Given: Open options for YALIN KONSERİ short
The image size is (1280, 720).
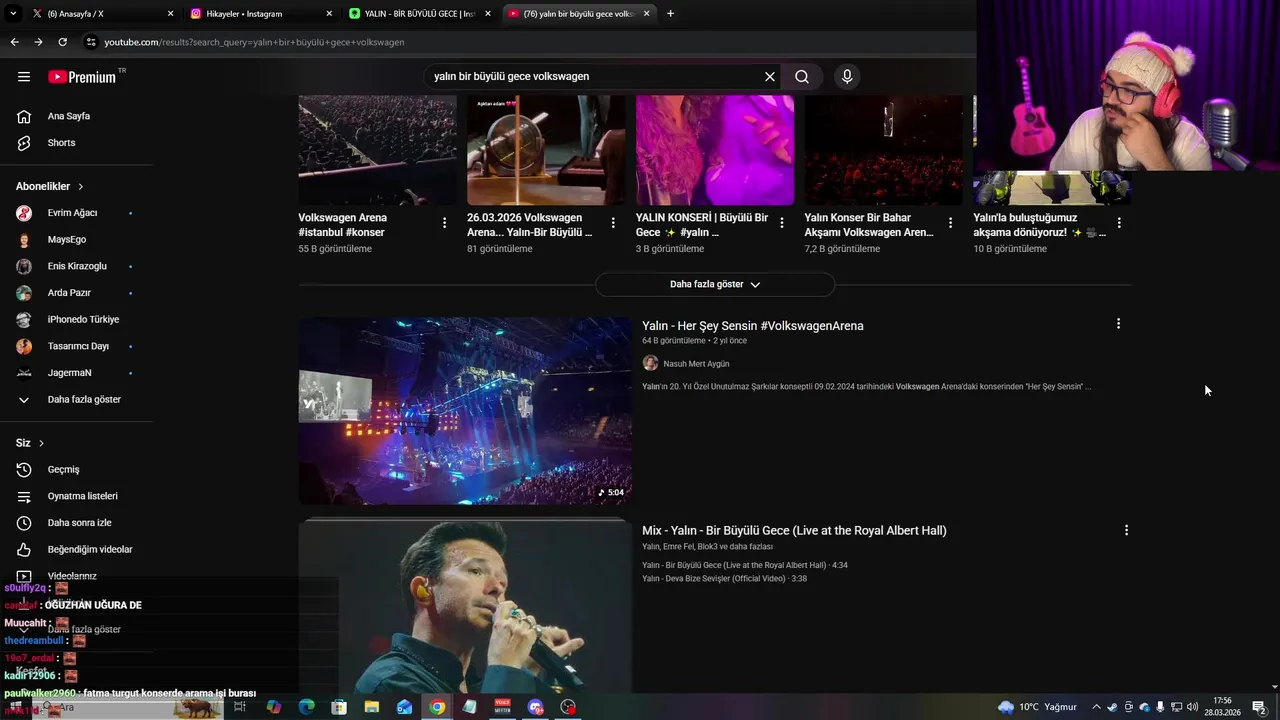Looking at the screenshot, I should coord(782,223).
